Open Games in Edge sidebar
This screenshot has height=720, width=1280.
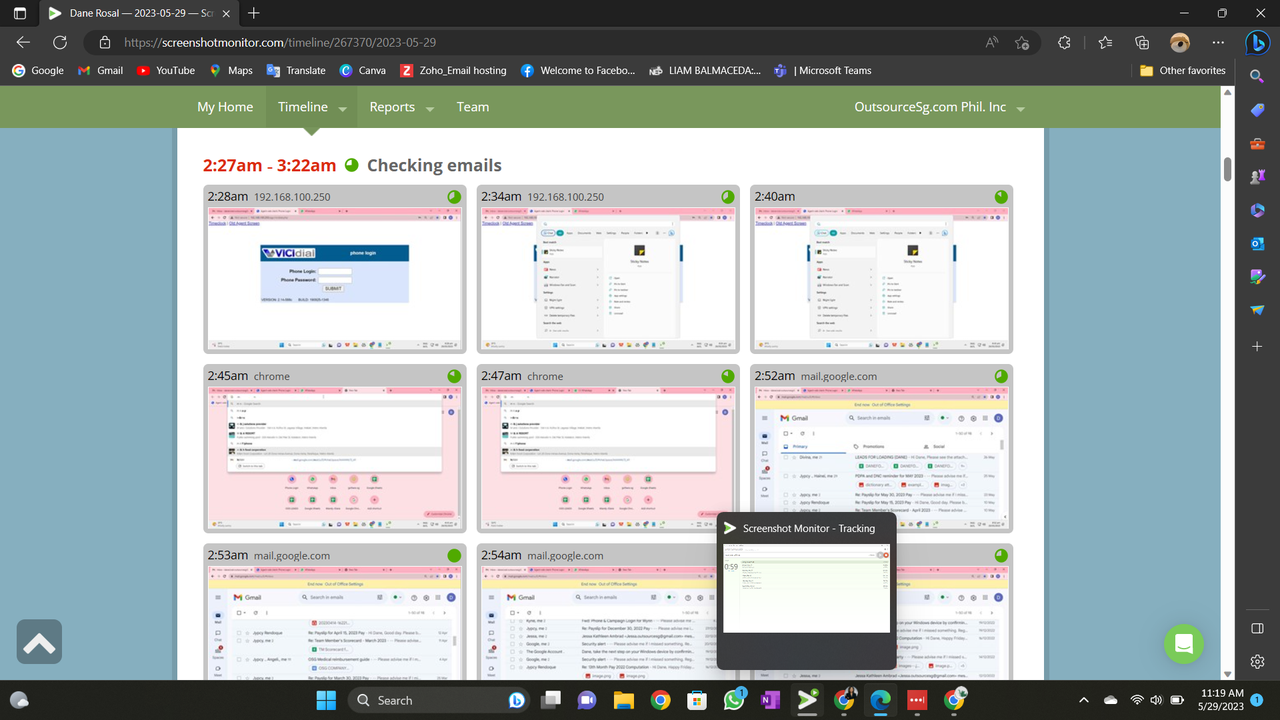point(1258,176)
